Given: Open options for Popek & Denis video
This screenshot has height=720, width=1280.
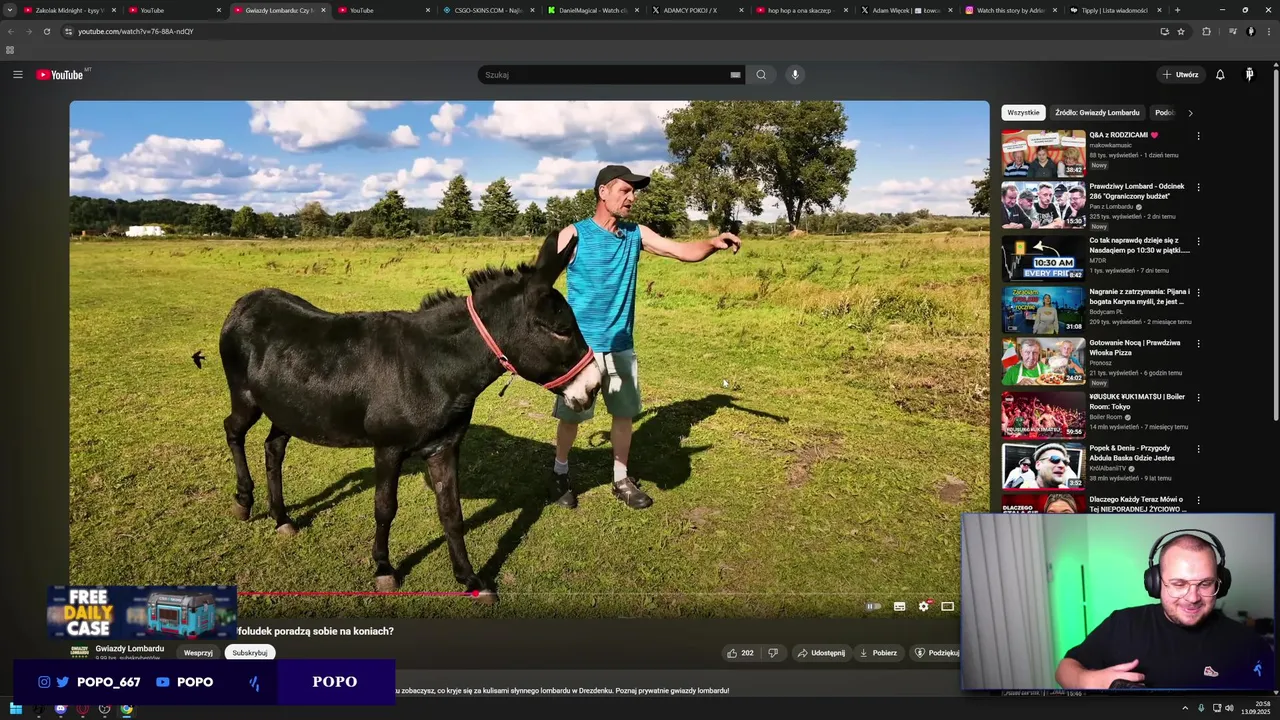Looking at the screenshot, I should click(1198, 449).
